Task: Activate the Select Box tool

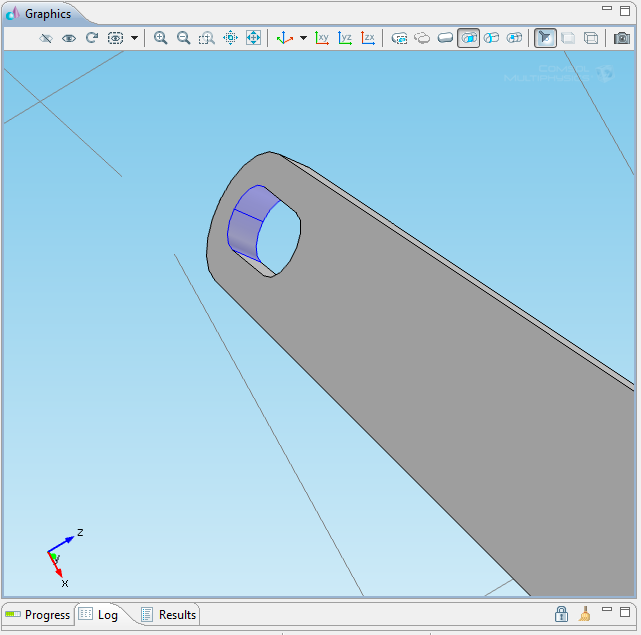Action: (x=399, y=38)
